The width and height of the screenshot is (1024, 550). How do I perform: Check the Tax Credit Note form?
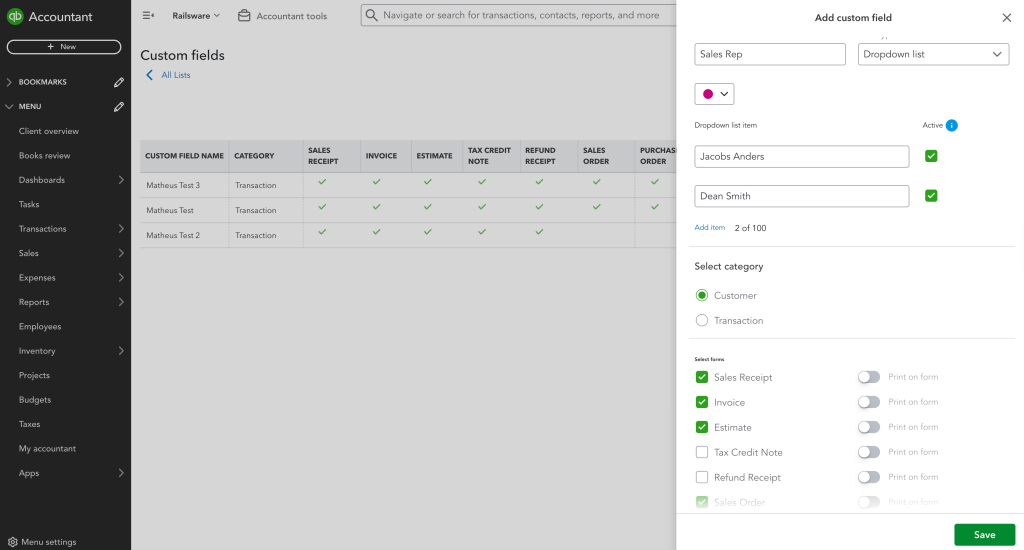[702, 452]
